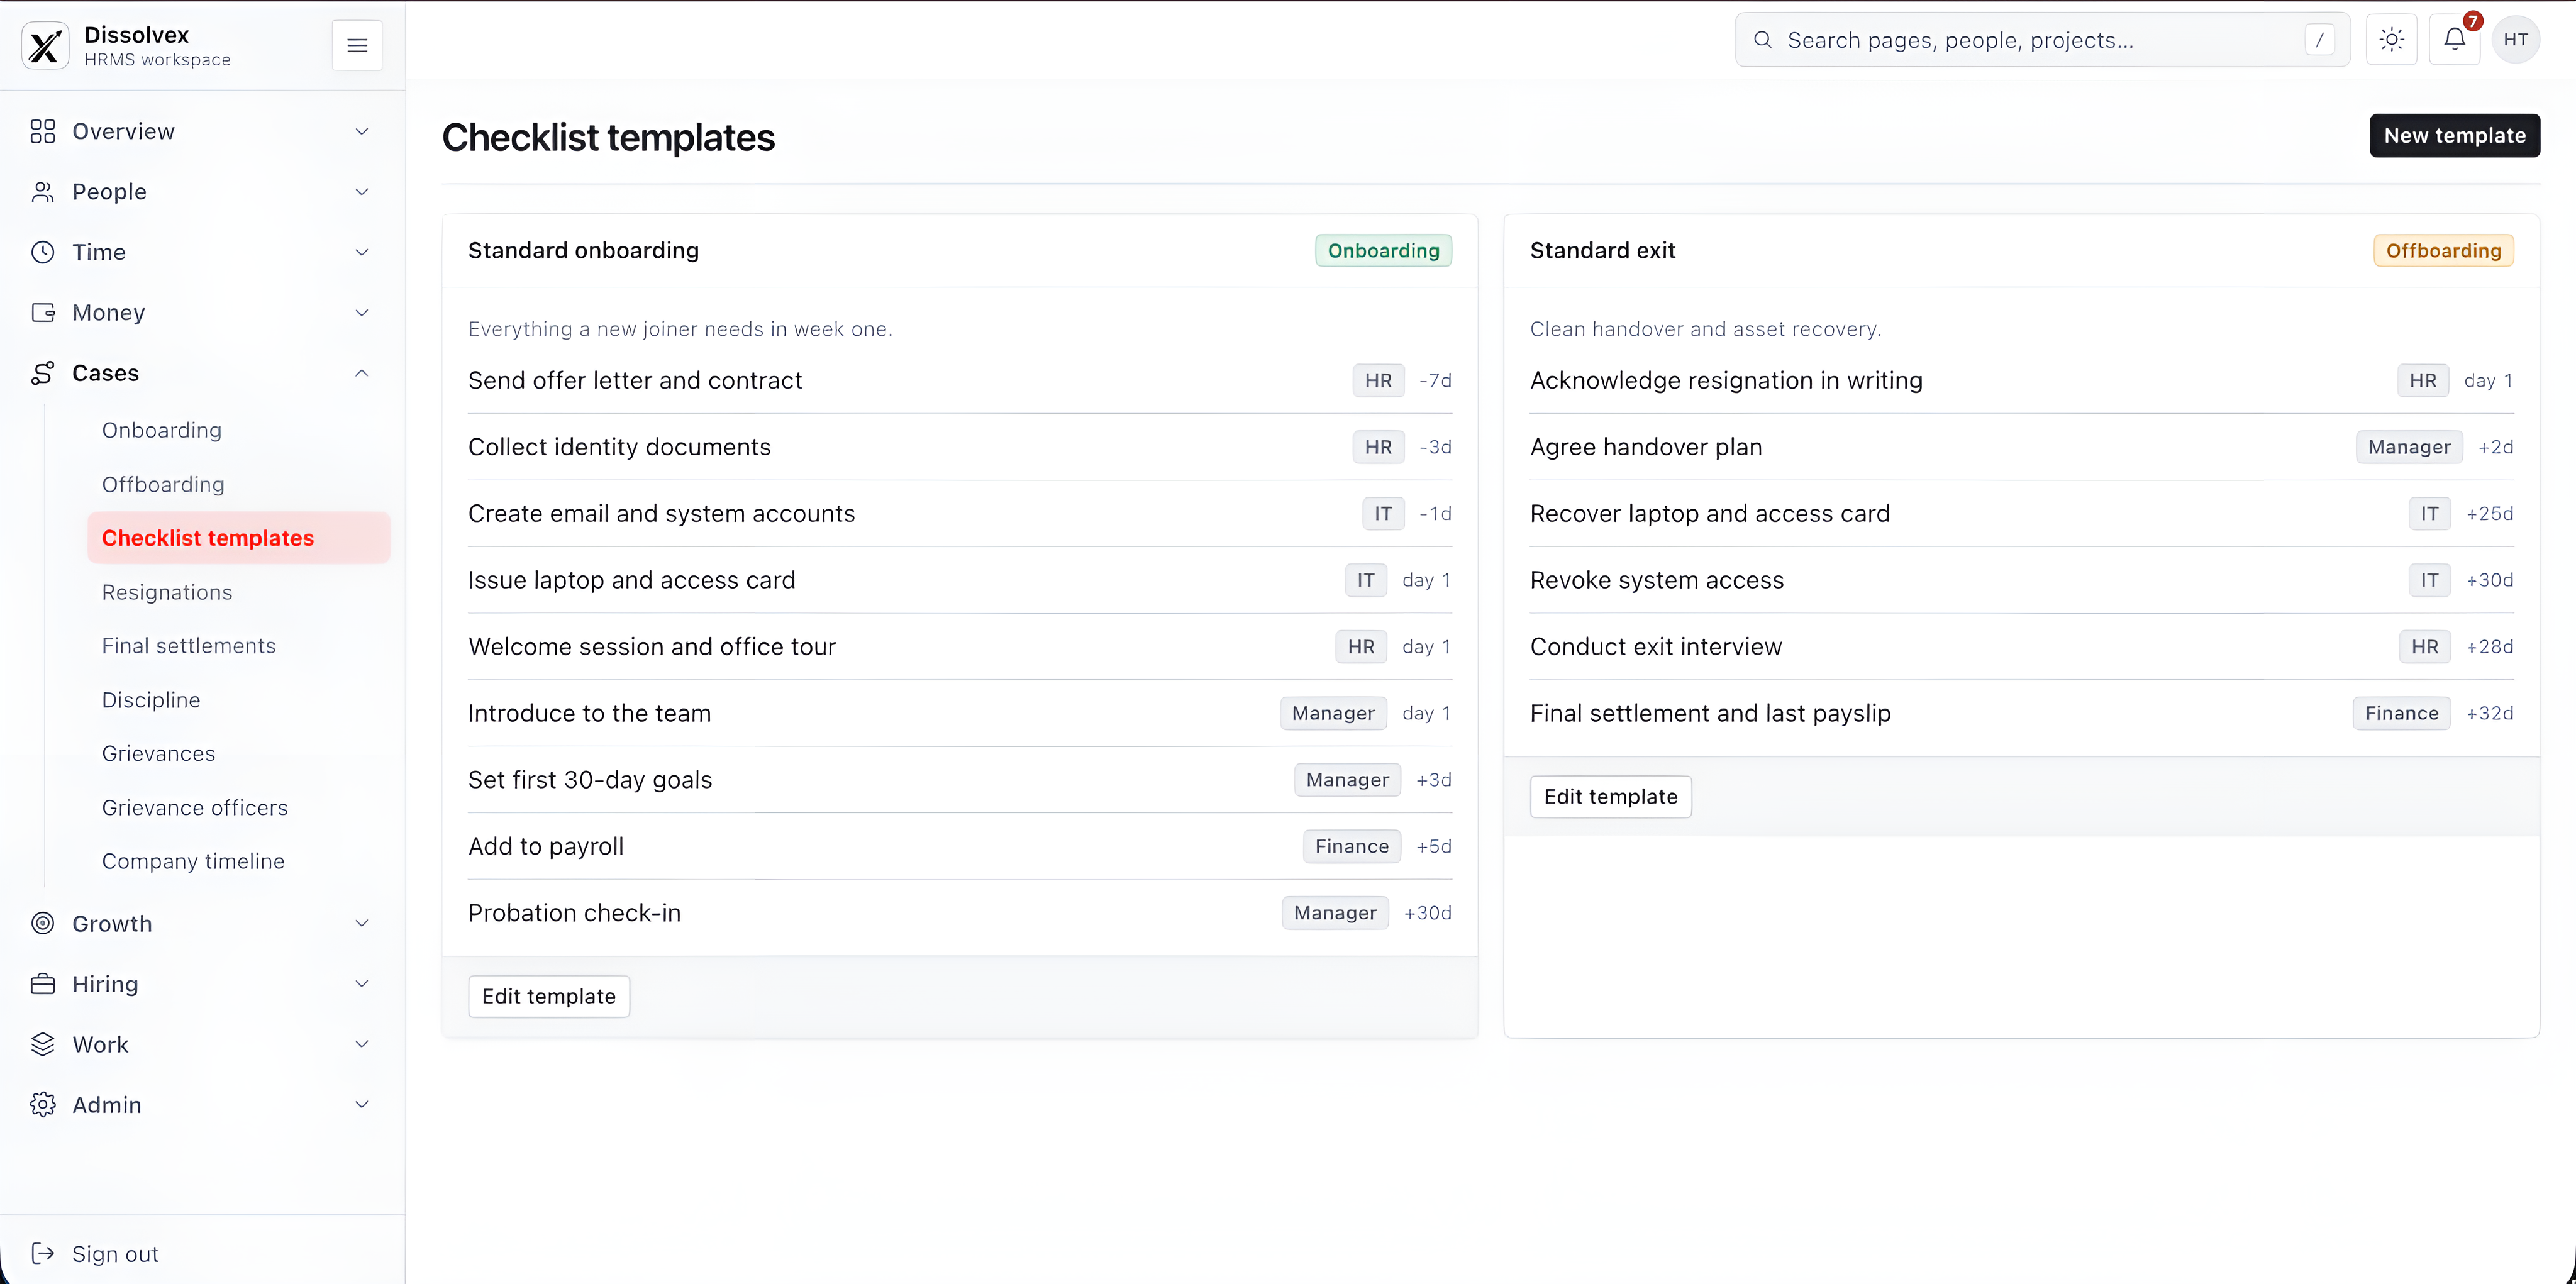Click the Dissolvex X logo icon
This screenshot has height=1284, width=2576.
click(45, 46)
